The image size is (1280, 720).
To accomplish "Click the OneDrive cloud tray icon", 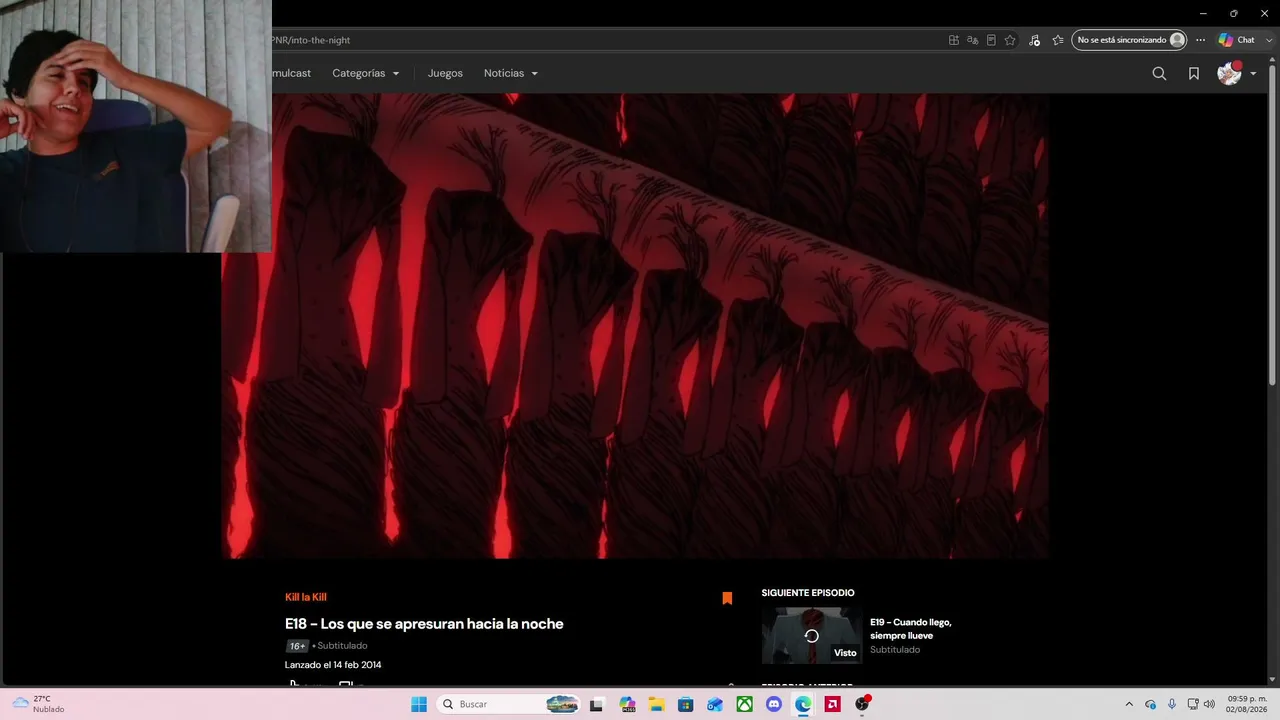I will 1150,704.
